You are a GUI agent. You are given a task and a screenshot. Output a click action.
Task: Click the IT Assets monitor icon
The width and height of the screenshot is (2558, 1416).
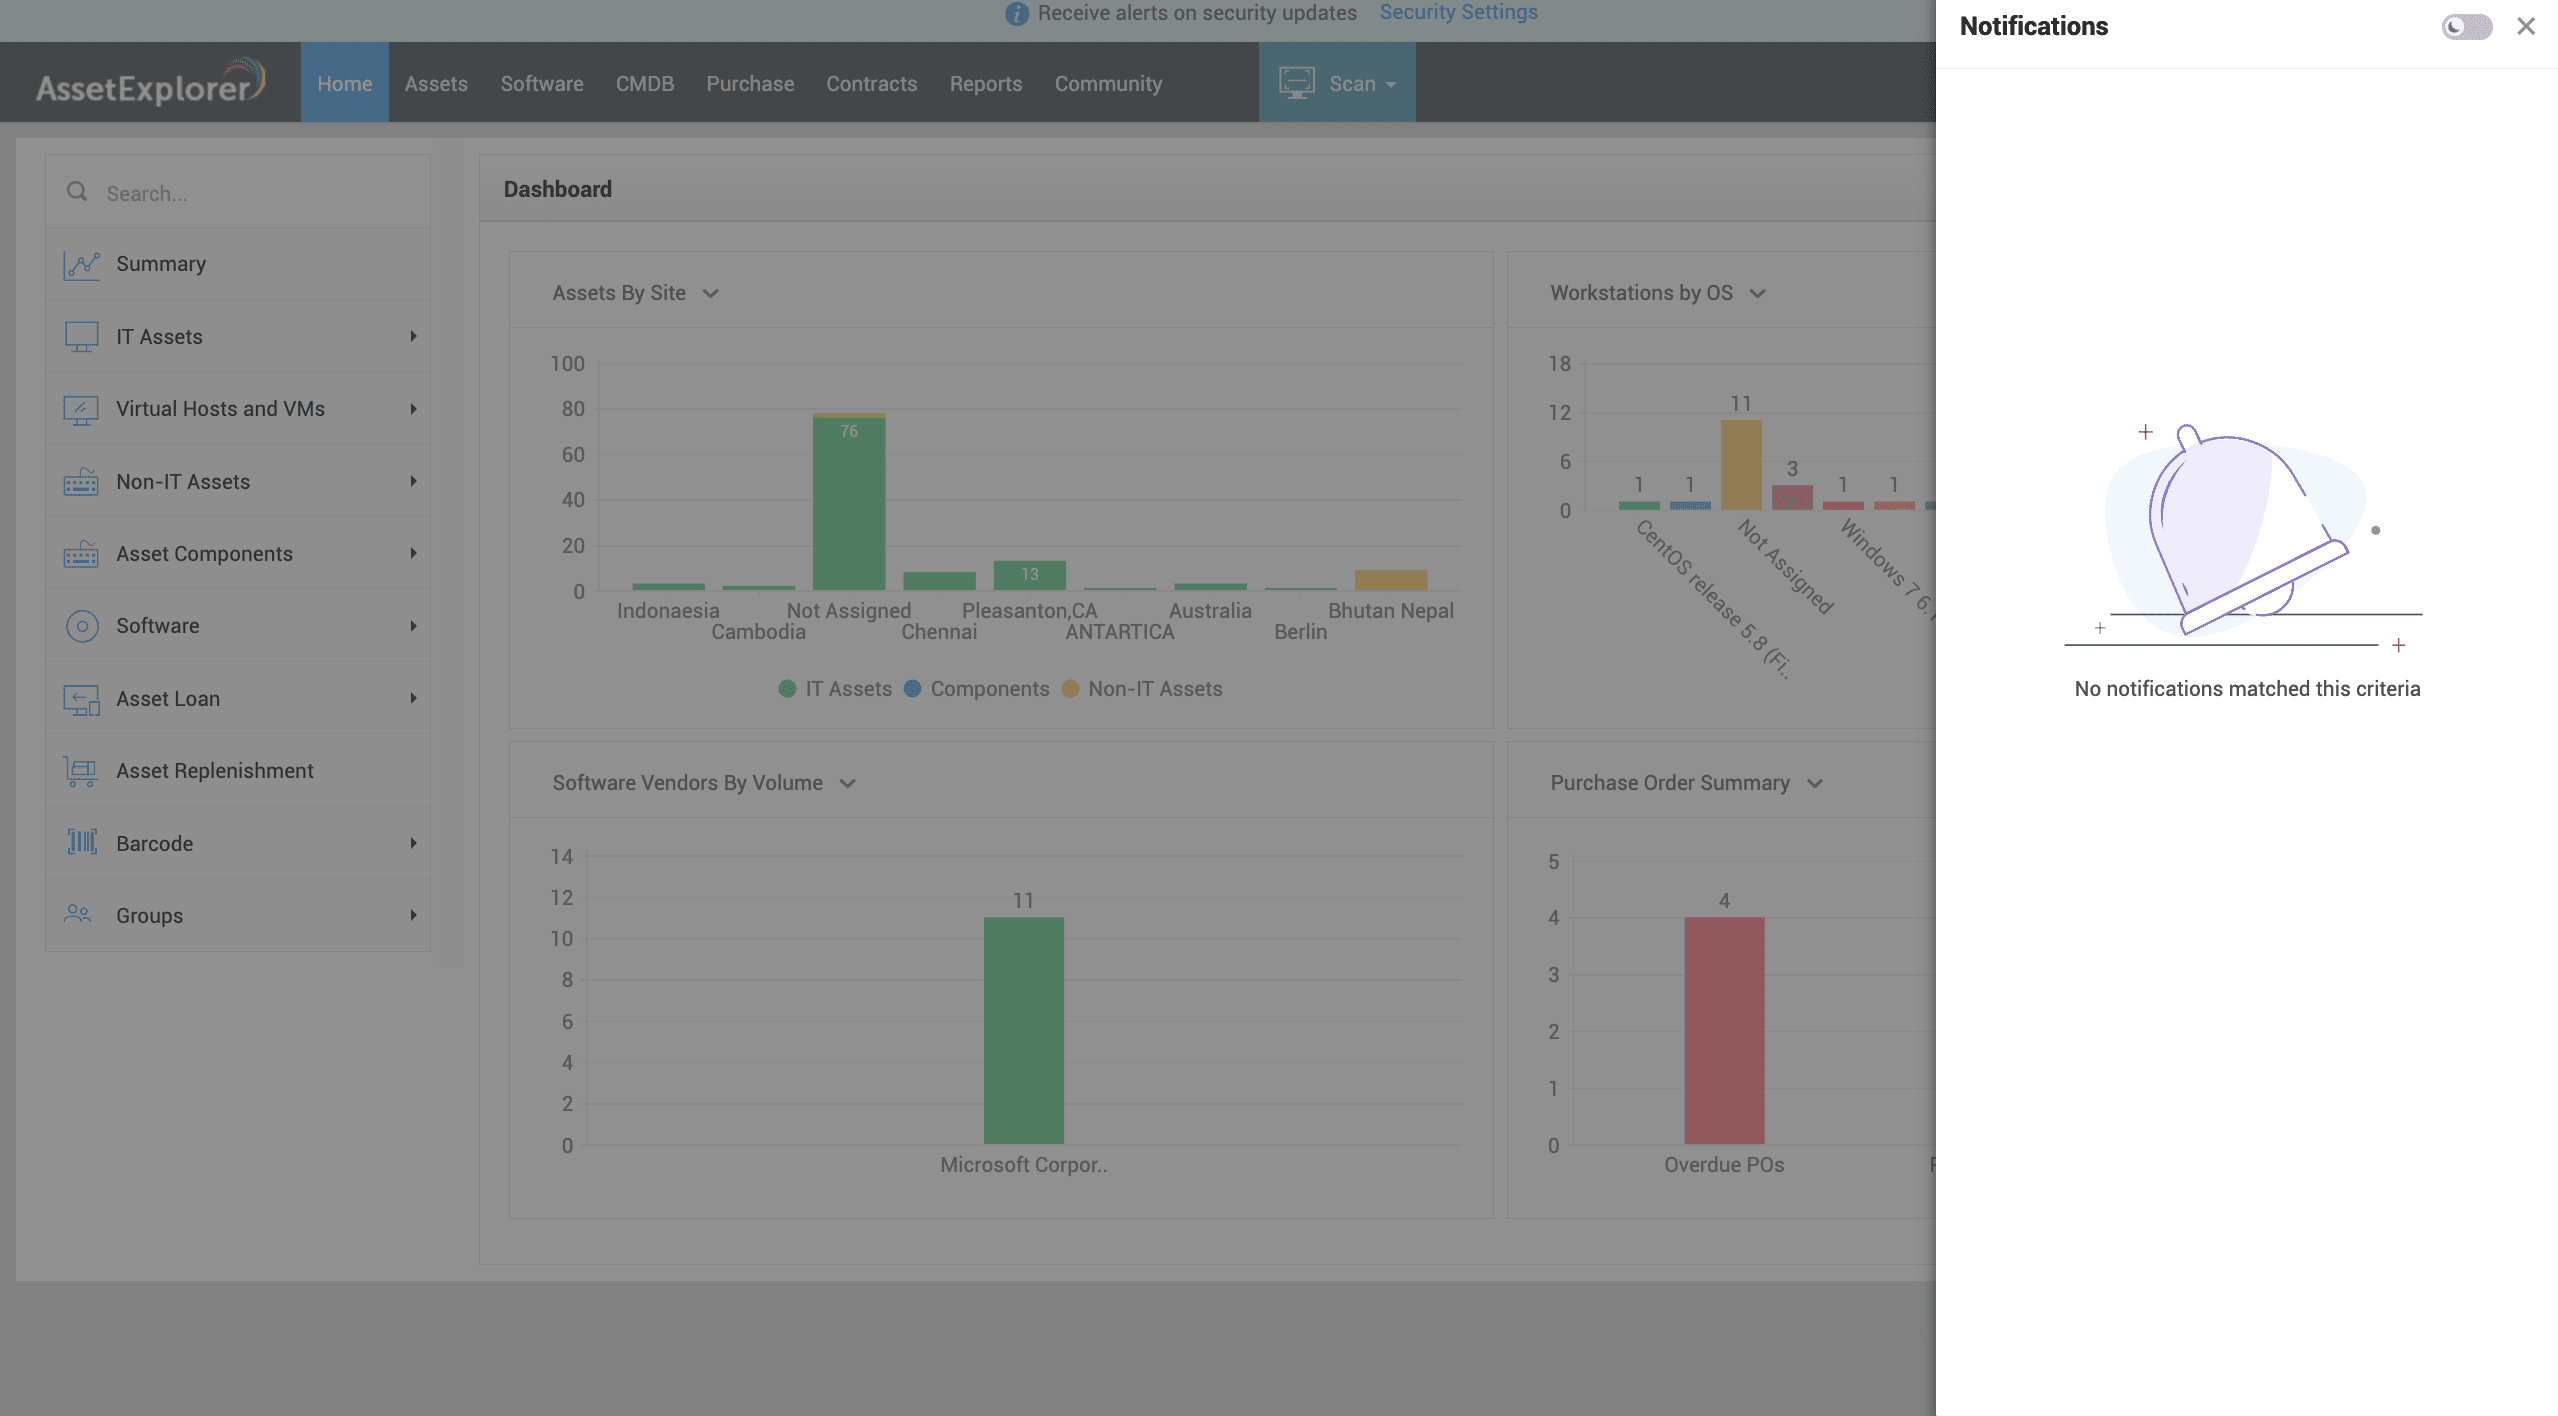[x=81, y=337]
